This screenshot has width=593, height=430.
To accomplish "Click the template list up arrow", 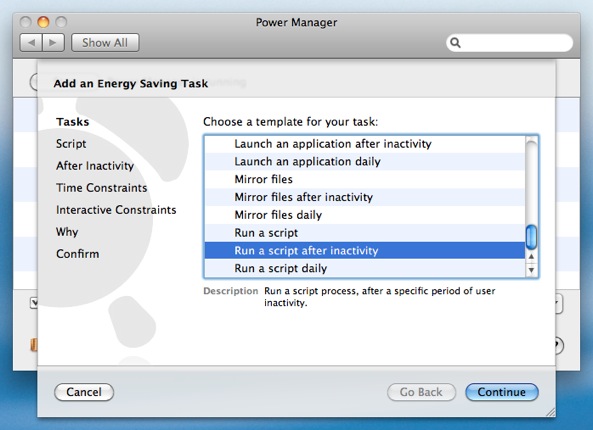I will coord(531,256).
